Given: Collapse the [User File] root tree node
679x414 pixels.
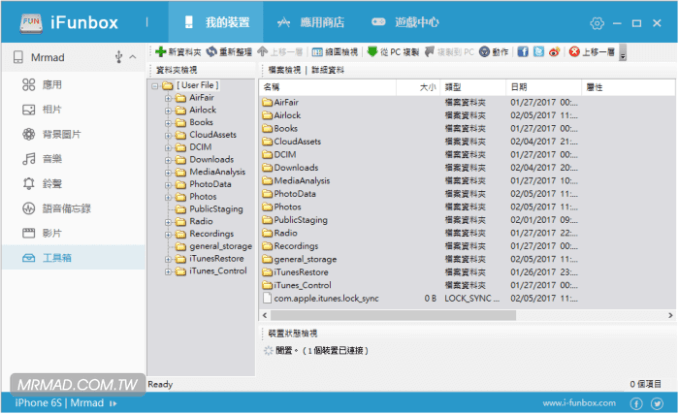Looking at the screenshot, I should tap(155, 86).
